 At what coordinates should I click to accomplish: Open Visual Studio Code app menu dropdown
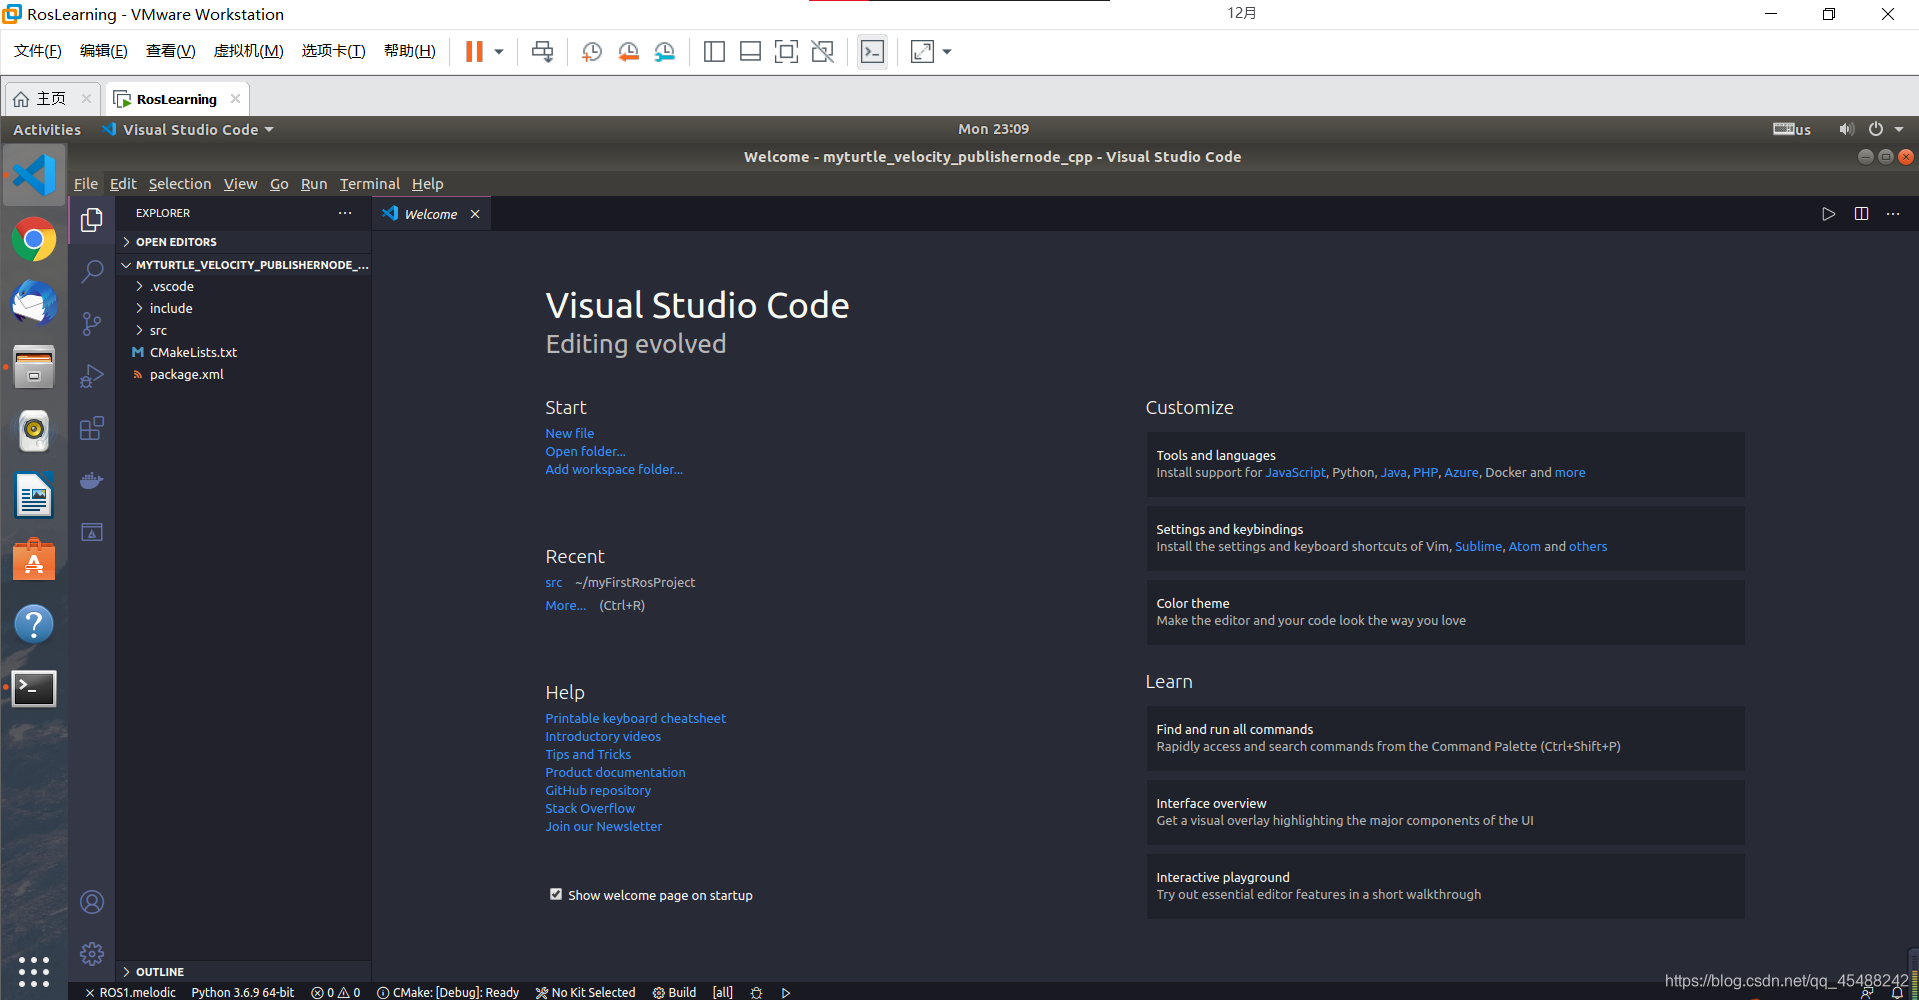point(188,130)
